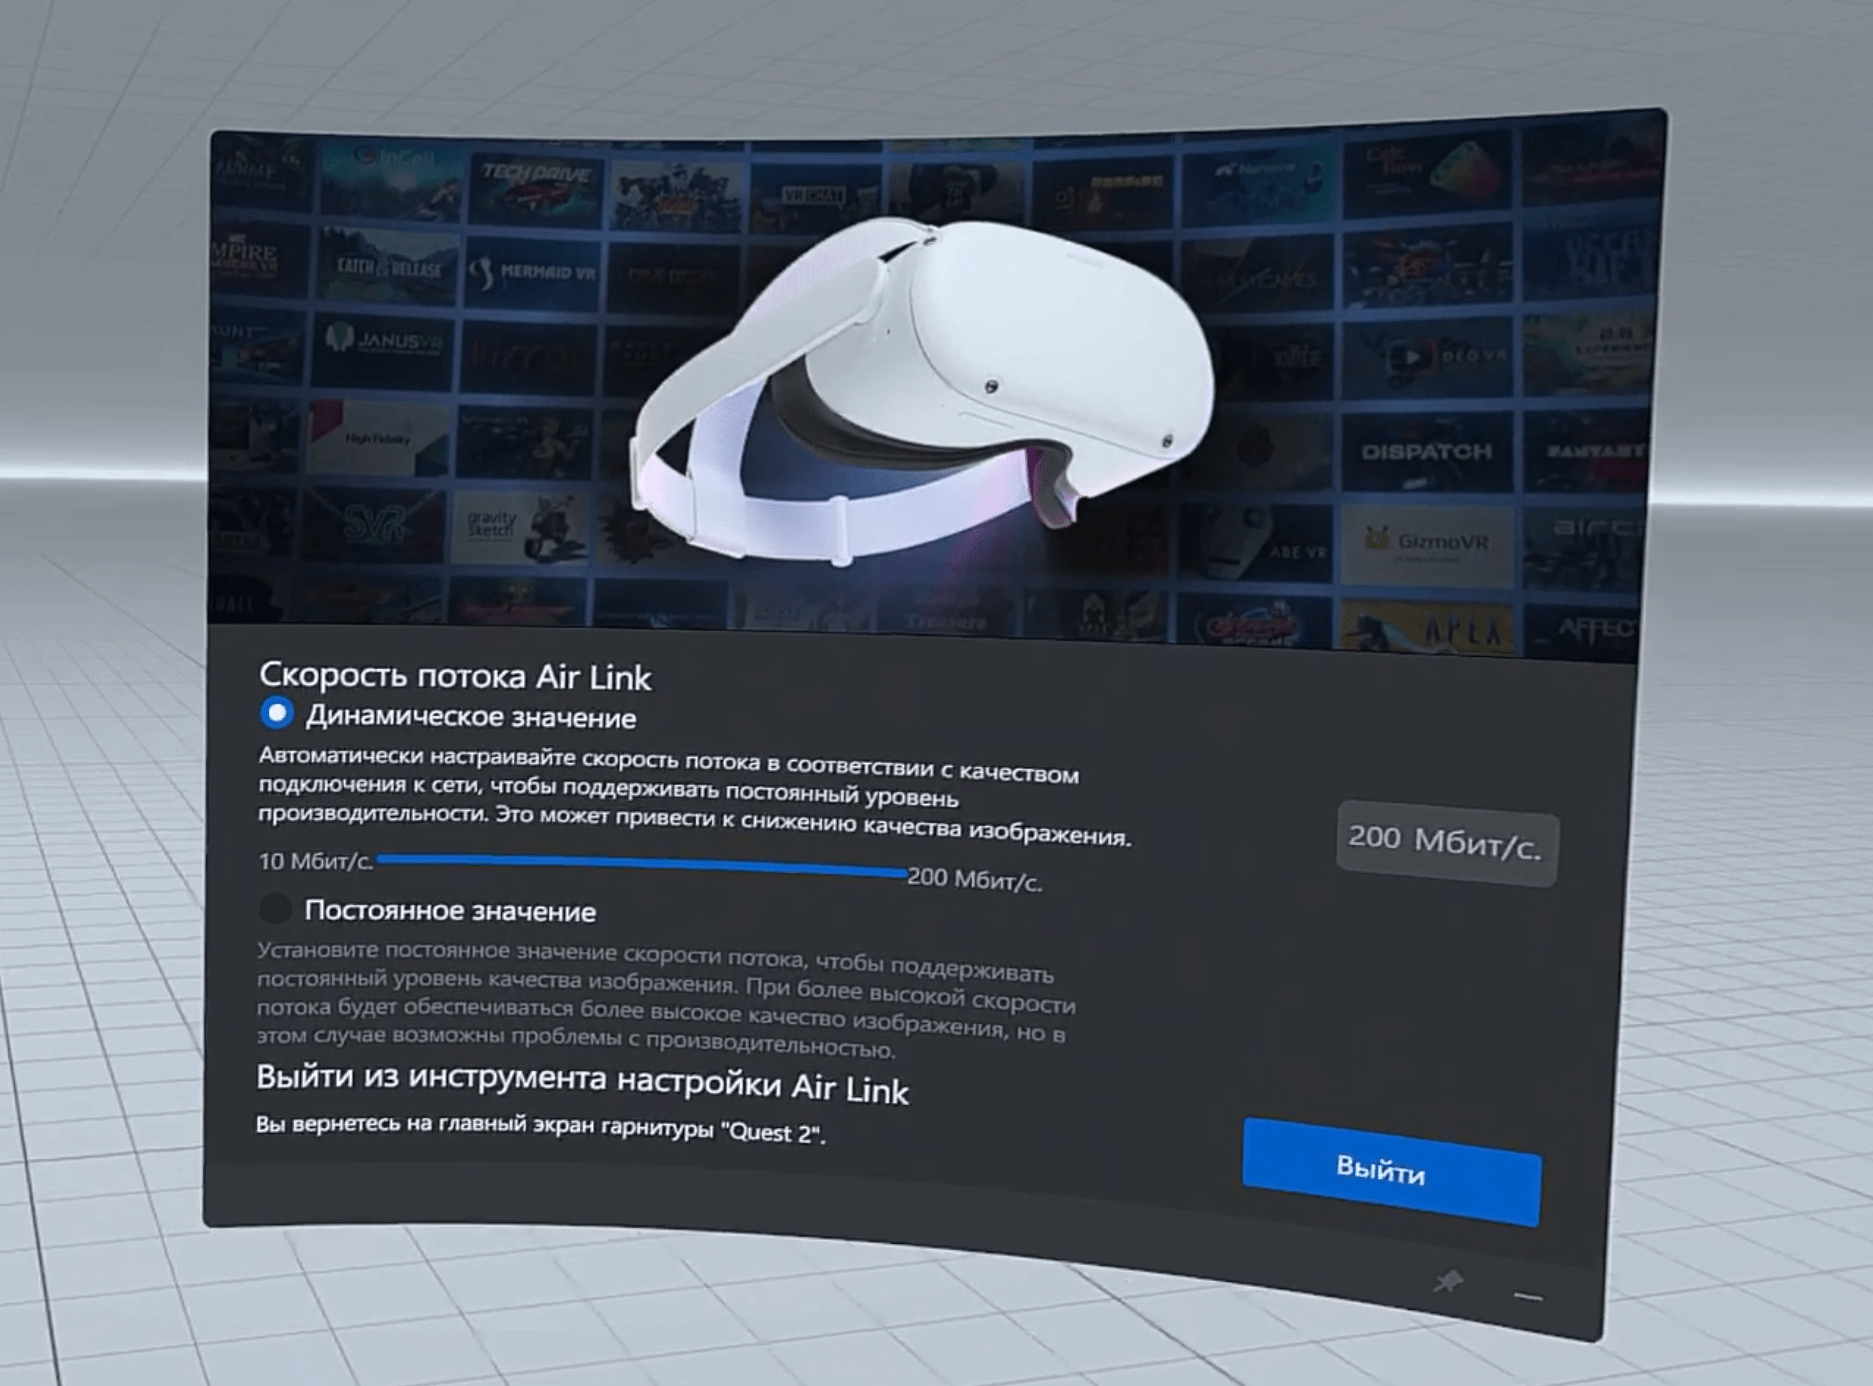Click the Air Link bitrate slider track
Screen dimensions: 1873x1386
click(640, 864)
